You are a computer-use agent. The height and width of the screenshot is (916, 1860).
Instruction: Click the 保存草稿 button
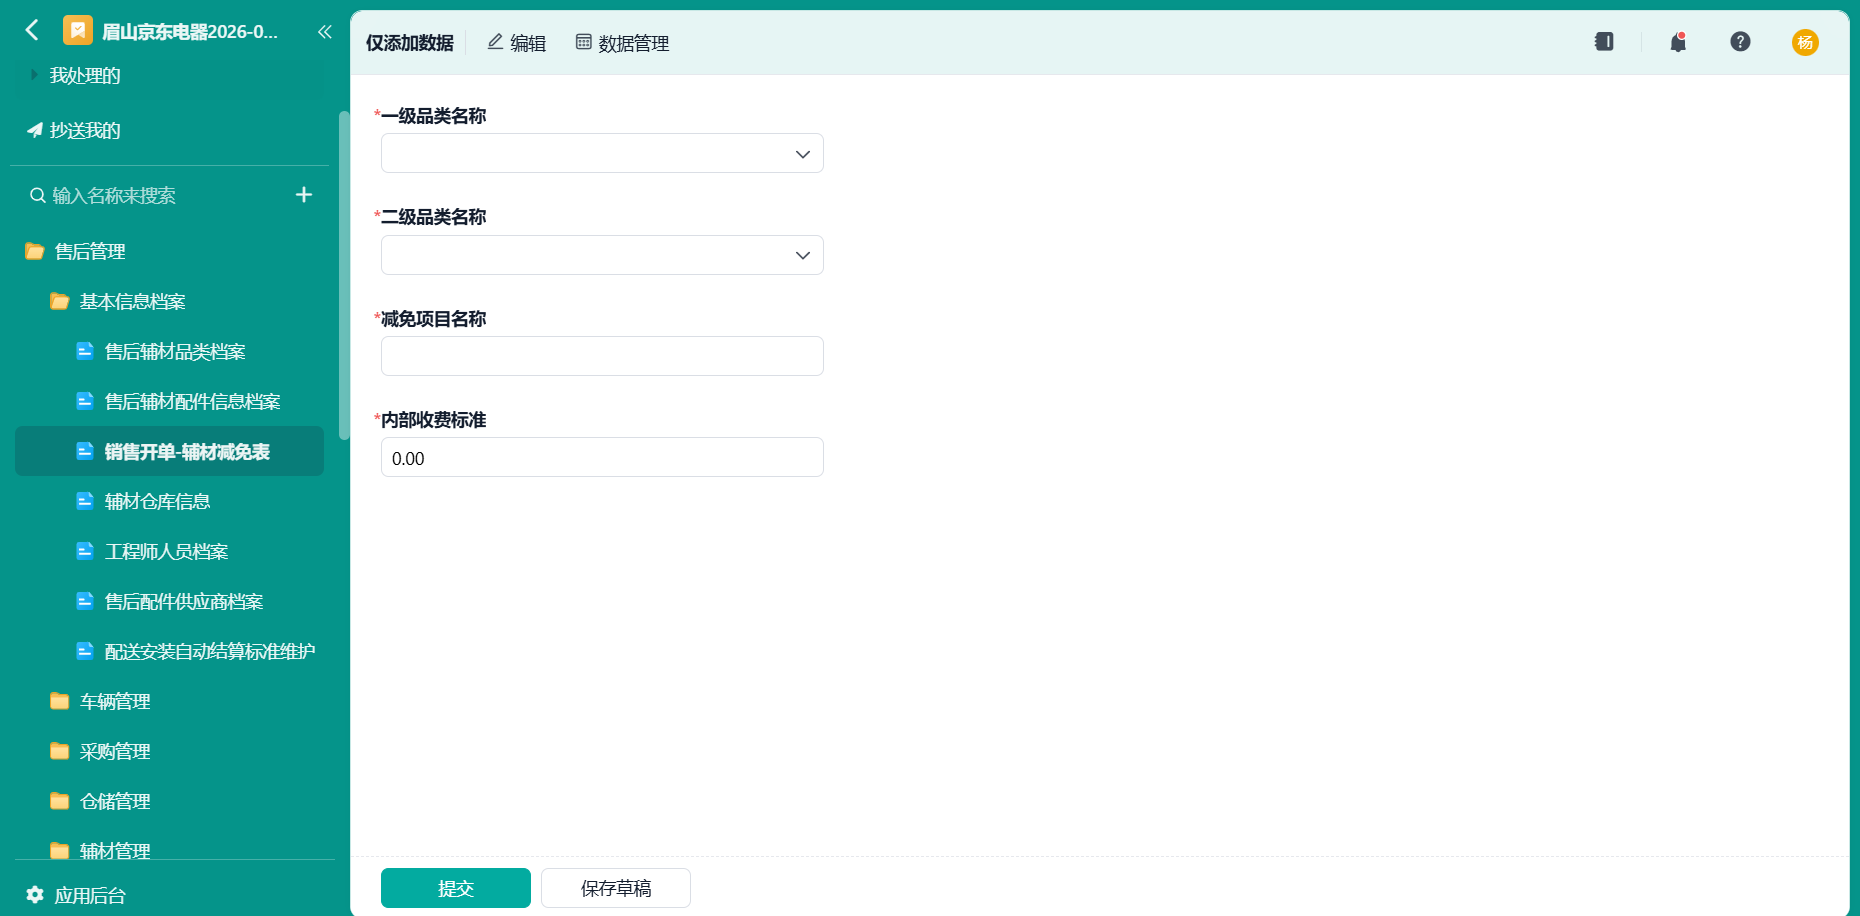616,888
